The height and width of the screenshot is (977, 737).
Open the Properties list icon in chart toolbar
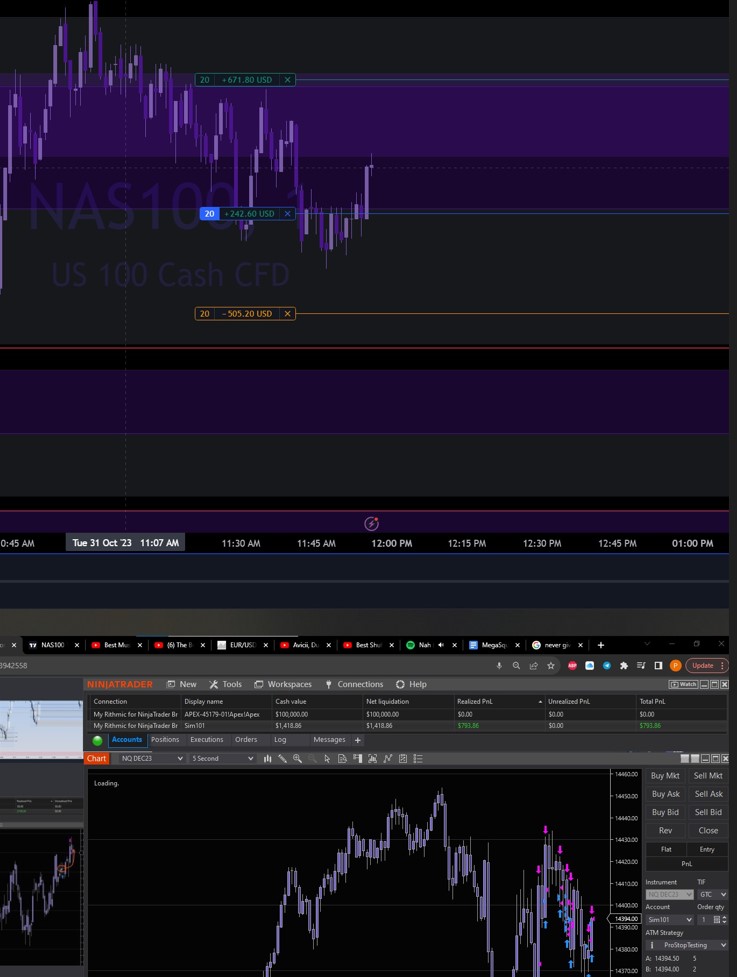(418, 758)
